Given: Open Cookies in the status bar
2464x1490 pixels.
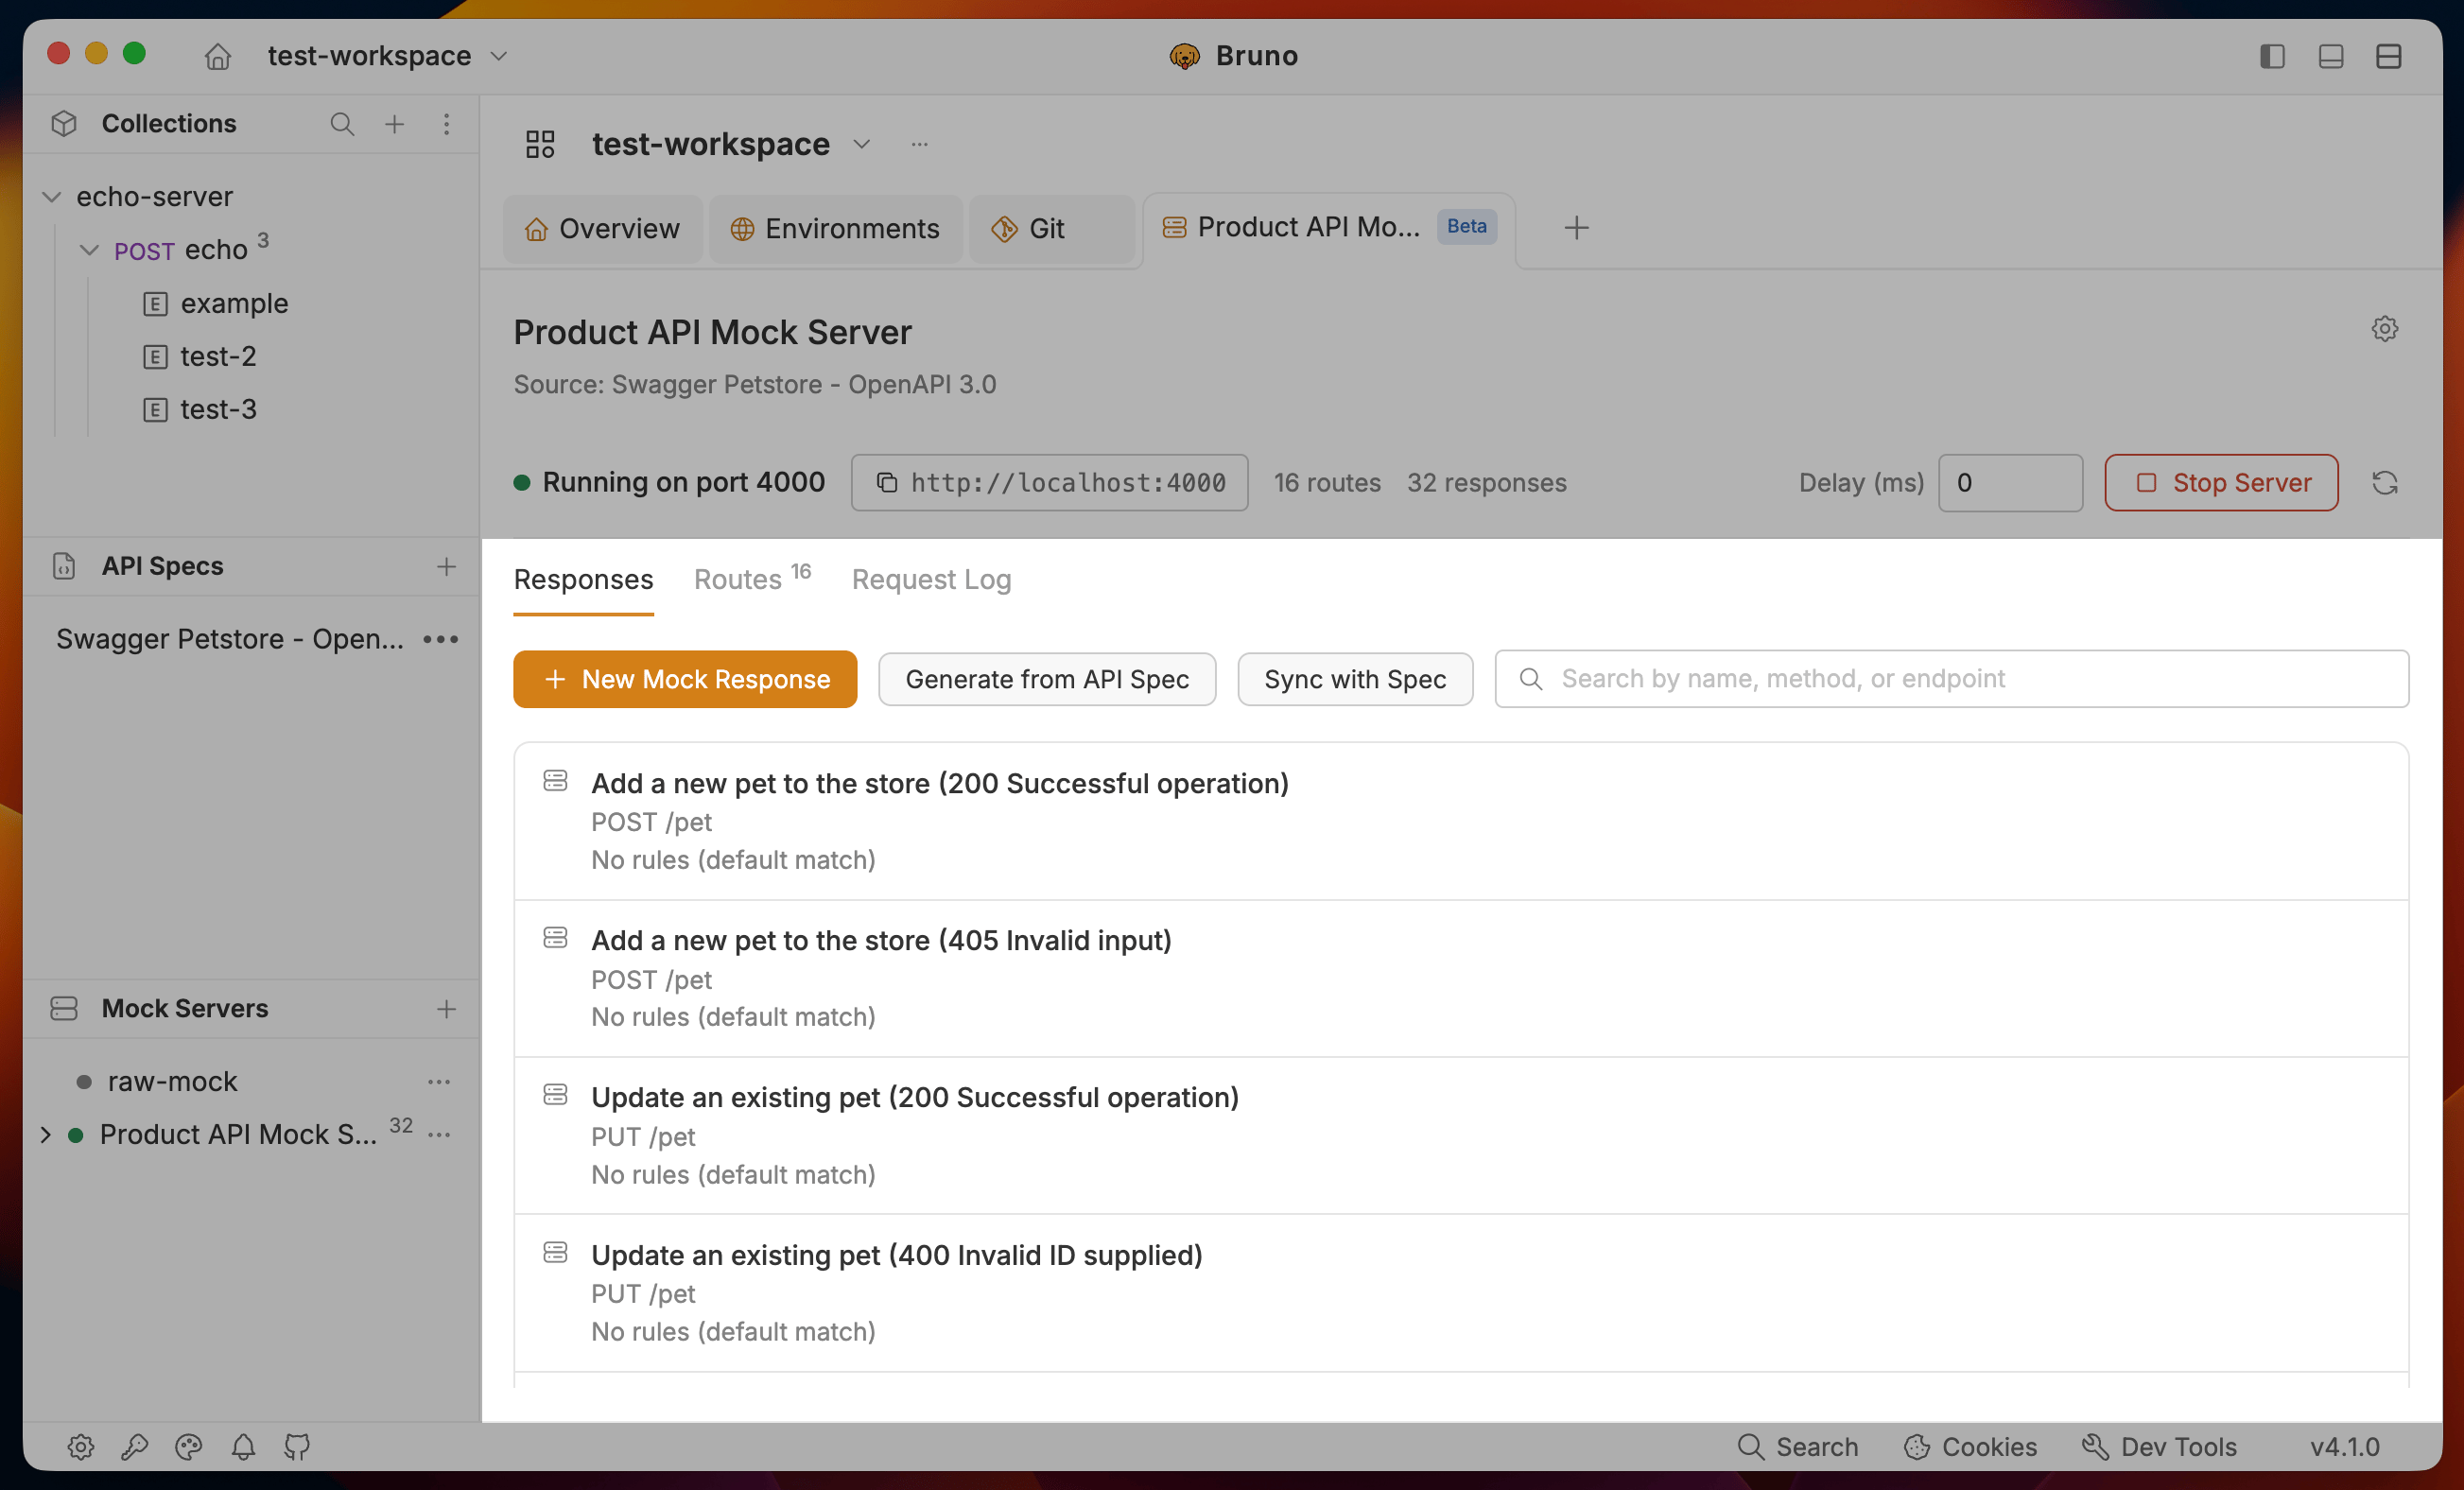Looking at the screenshot, I should (1970, 1447).
